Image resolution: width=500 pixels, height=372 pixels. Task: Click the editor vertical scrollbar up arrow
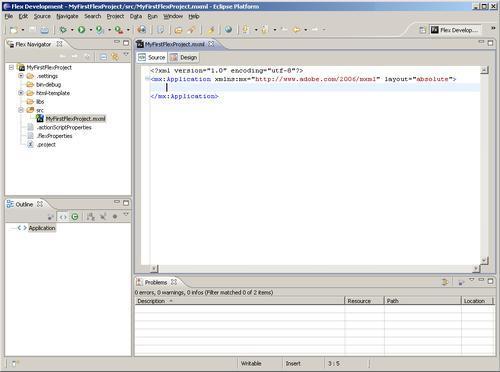[x=484, y=70]
